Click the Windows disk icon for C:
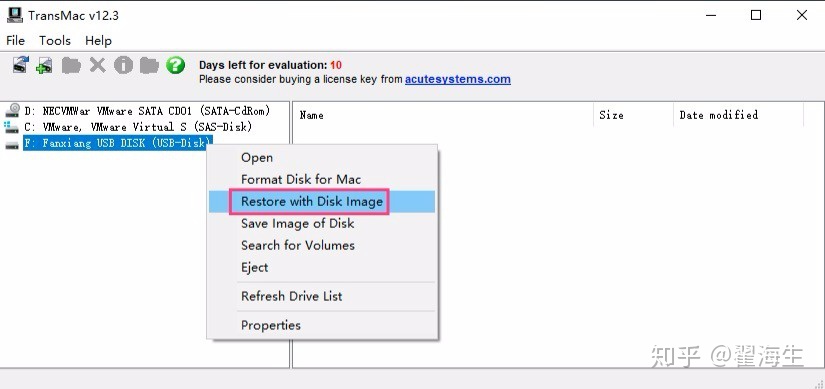The width and height of the screenshot is (825, 389). pyautogui.click(x=11, y=127)
